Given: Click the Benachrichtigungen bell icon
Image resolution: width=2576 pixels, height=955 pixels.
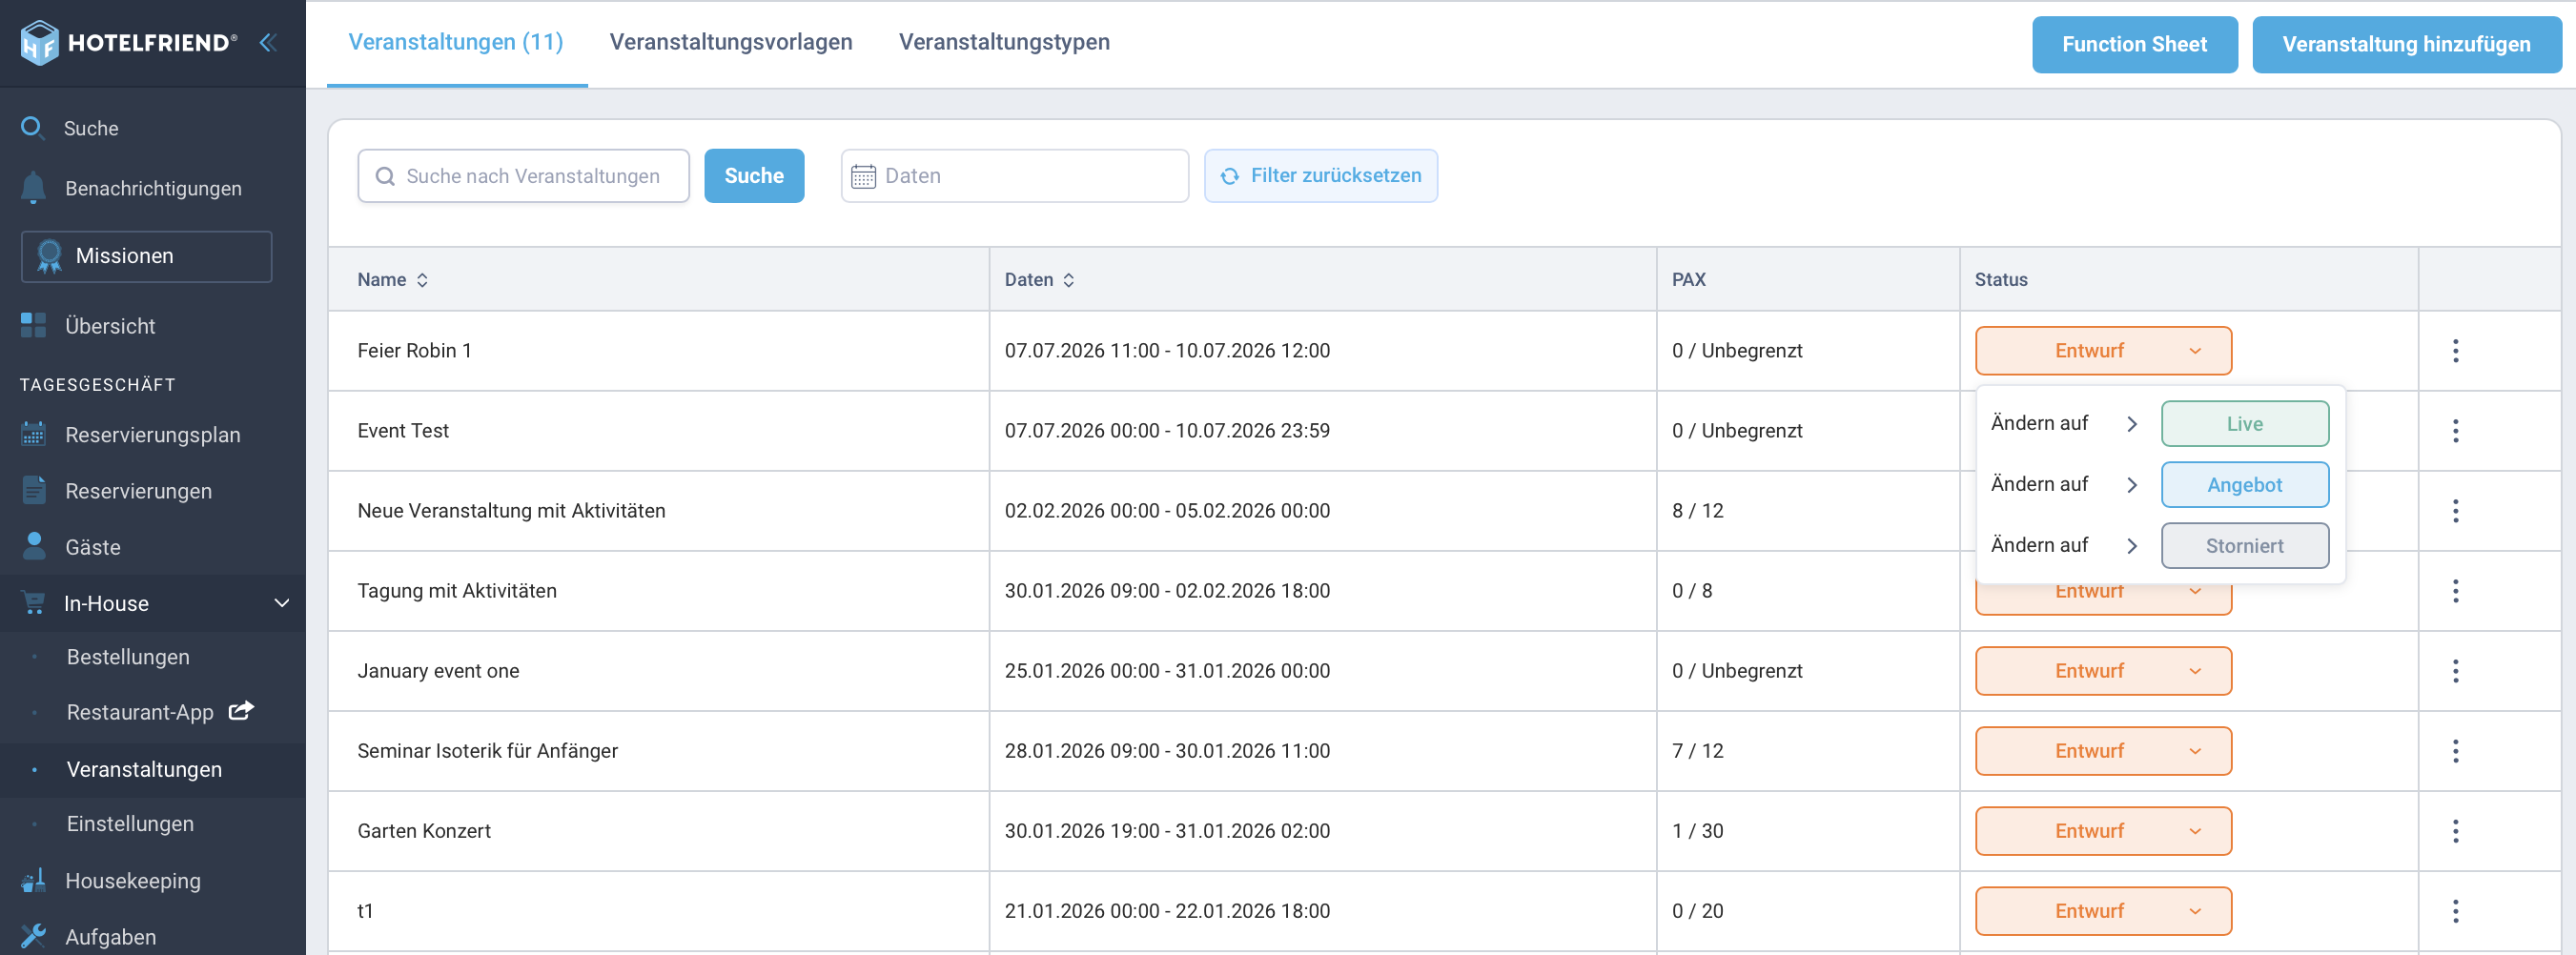Looking at the screenshot, I should [x=33, y=188].
